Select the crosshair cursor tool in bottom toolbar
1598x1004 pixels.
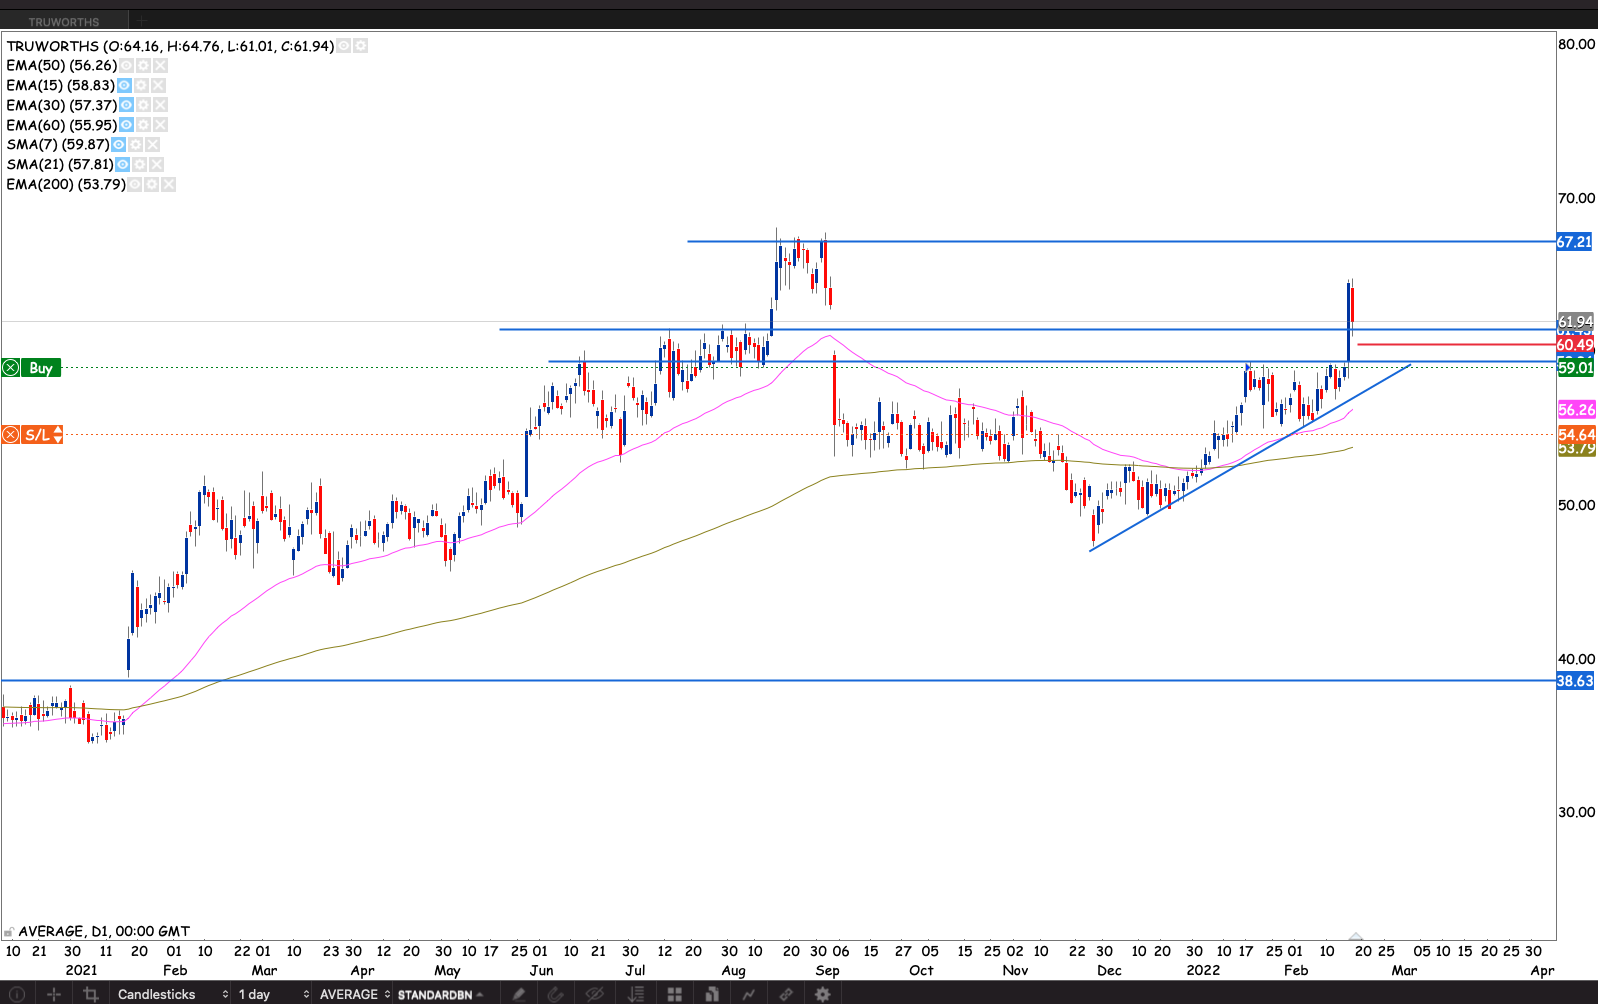click(54, 994)
